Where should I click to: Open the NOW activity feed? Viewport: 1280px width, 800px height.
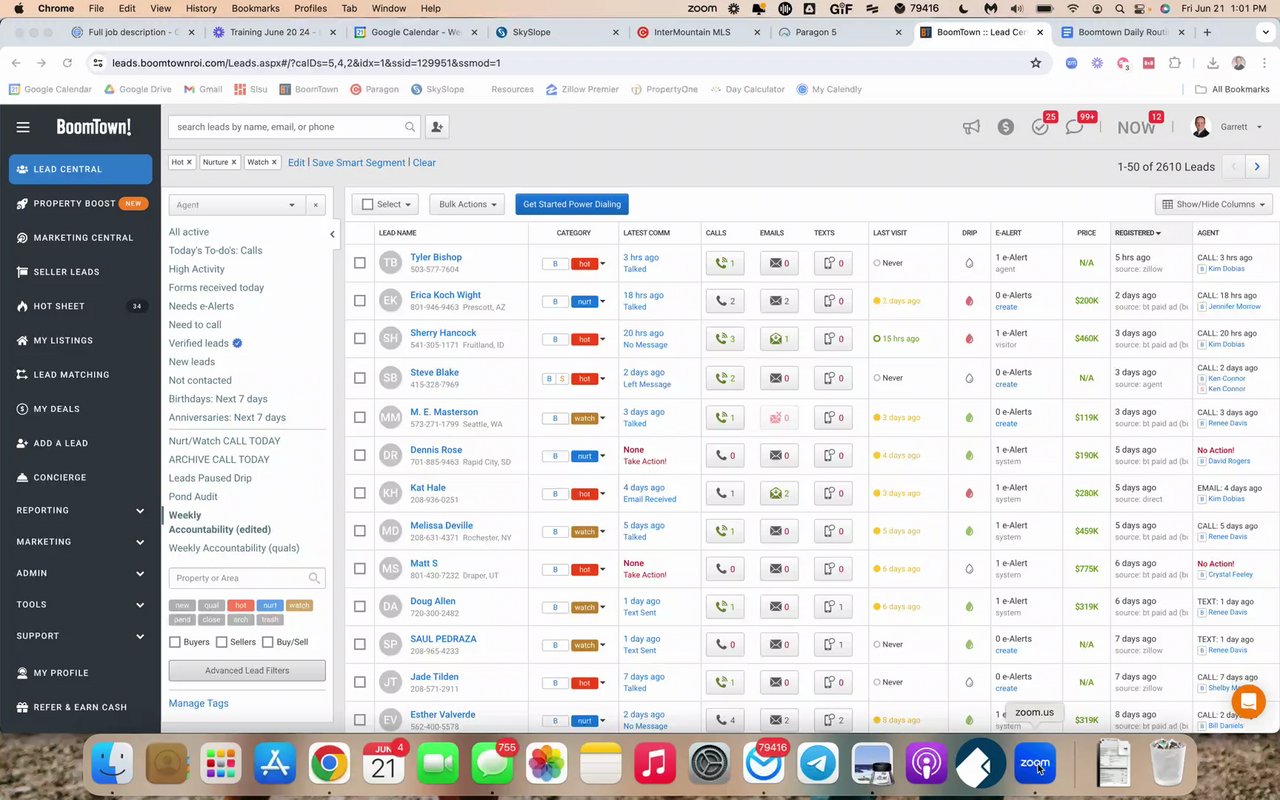(x=1136, y=128)
